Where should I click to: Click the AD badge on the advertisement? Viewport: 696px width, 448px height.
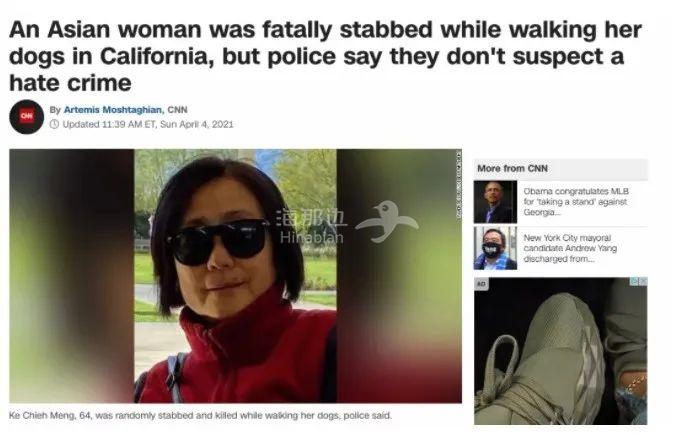(x=482, y=284)
